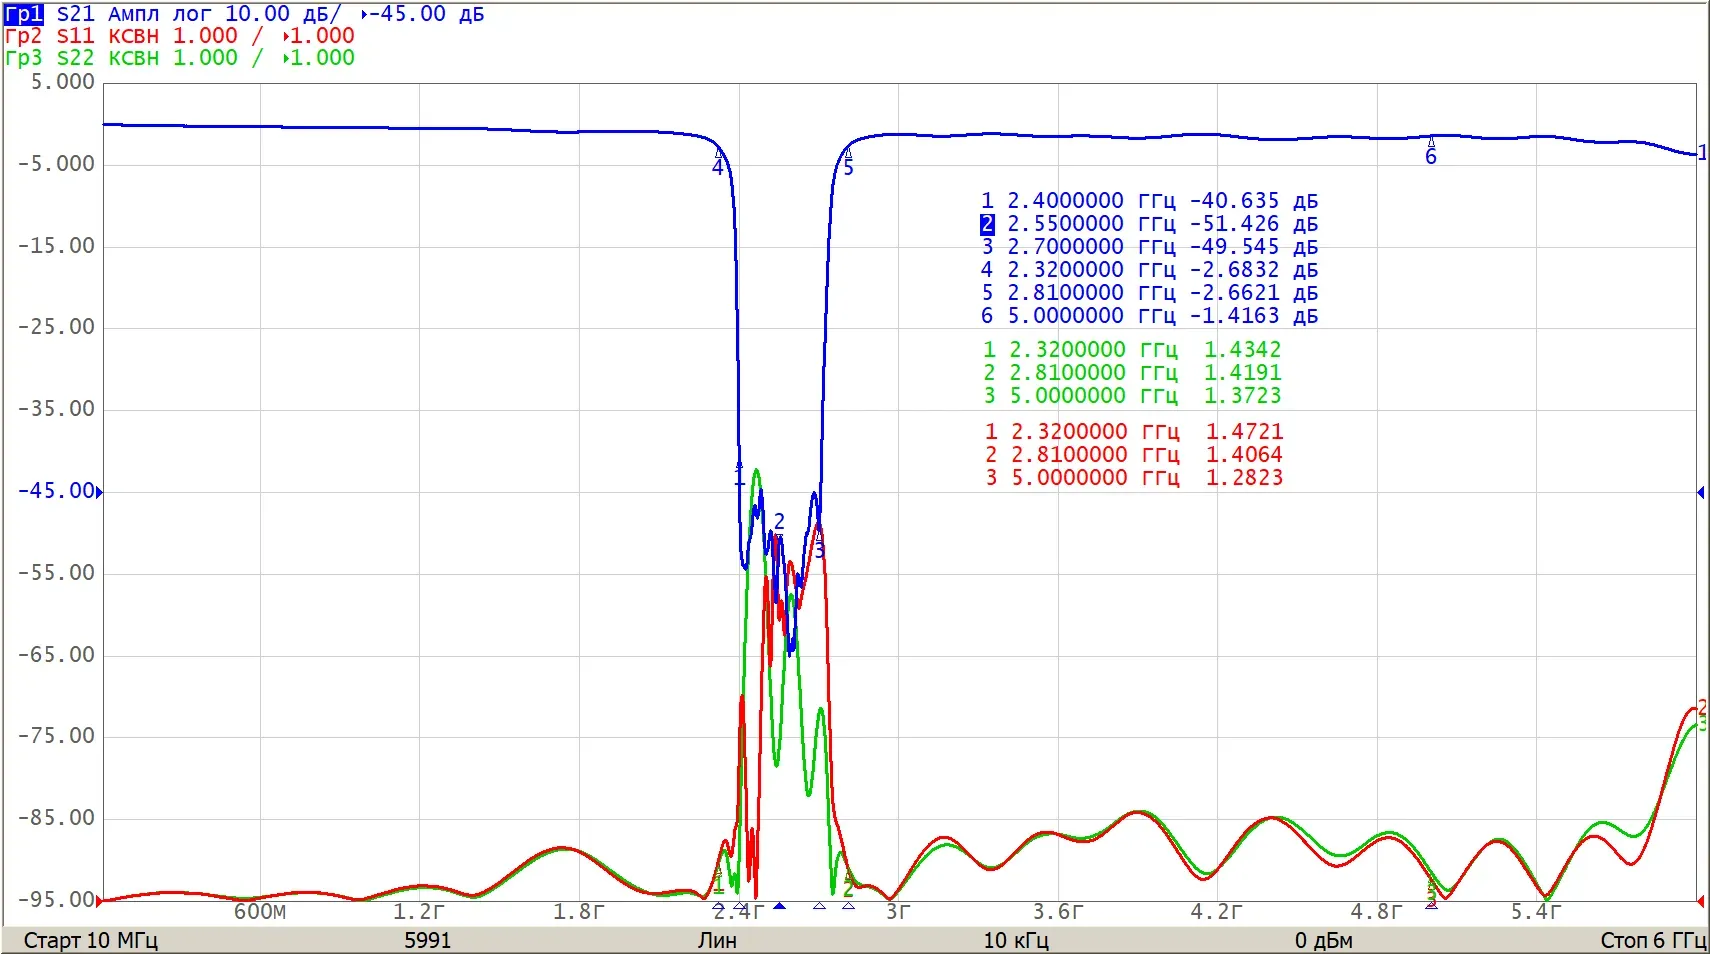Image resolution: width=1710 pixels, height=954 pixels.
Task: Select red marker row 1.4064 value
Action: coord(1244,455)
